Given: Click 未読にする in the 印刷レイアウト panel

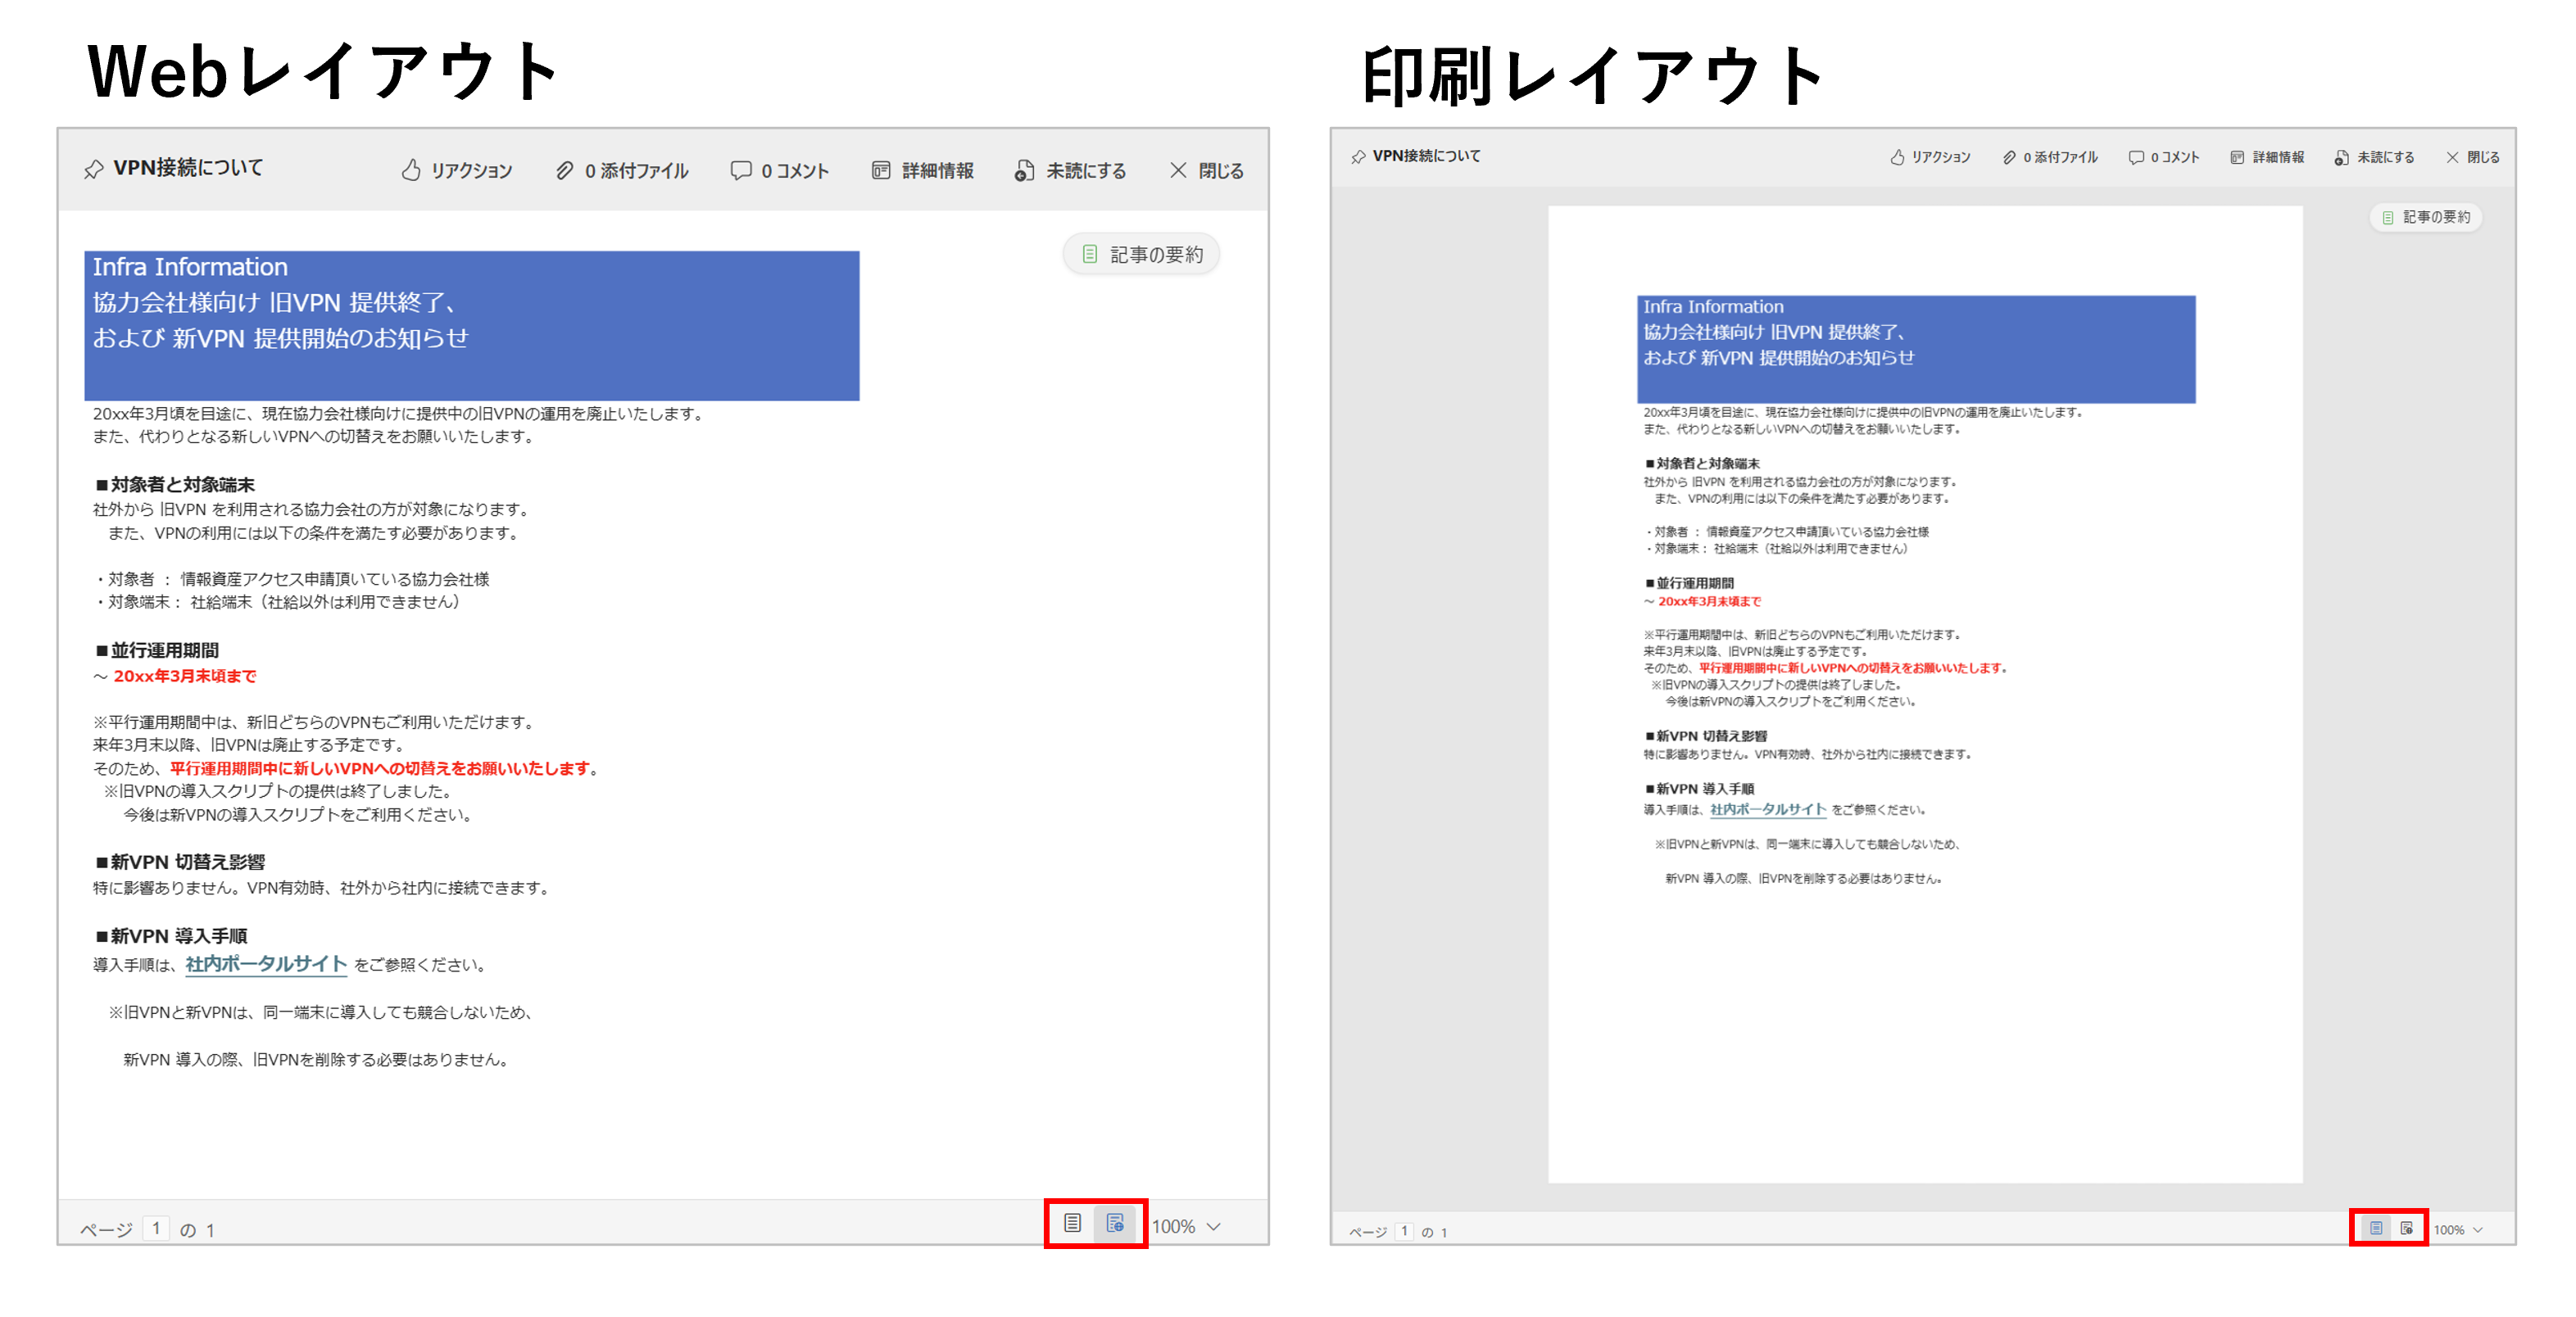Looking at the screenshot, I should point(2374,158).
